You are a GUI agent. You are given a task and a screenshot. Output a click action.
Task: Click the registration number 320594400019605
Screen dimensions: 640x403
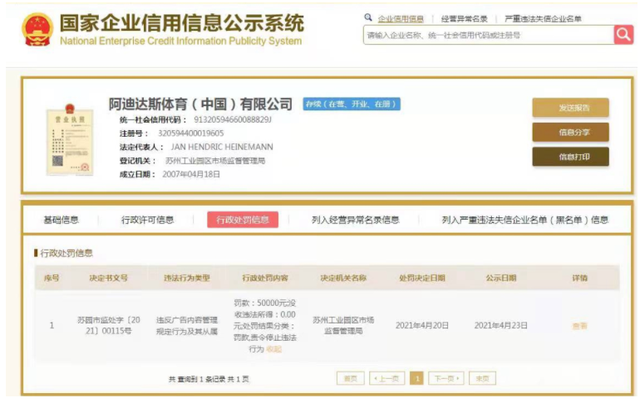pyautogui.click(x=191, y=133)
